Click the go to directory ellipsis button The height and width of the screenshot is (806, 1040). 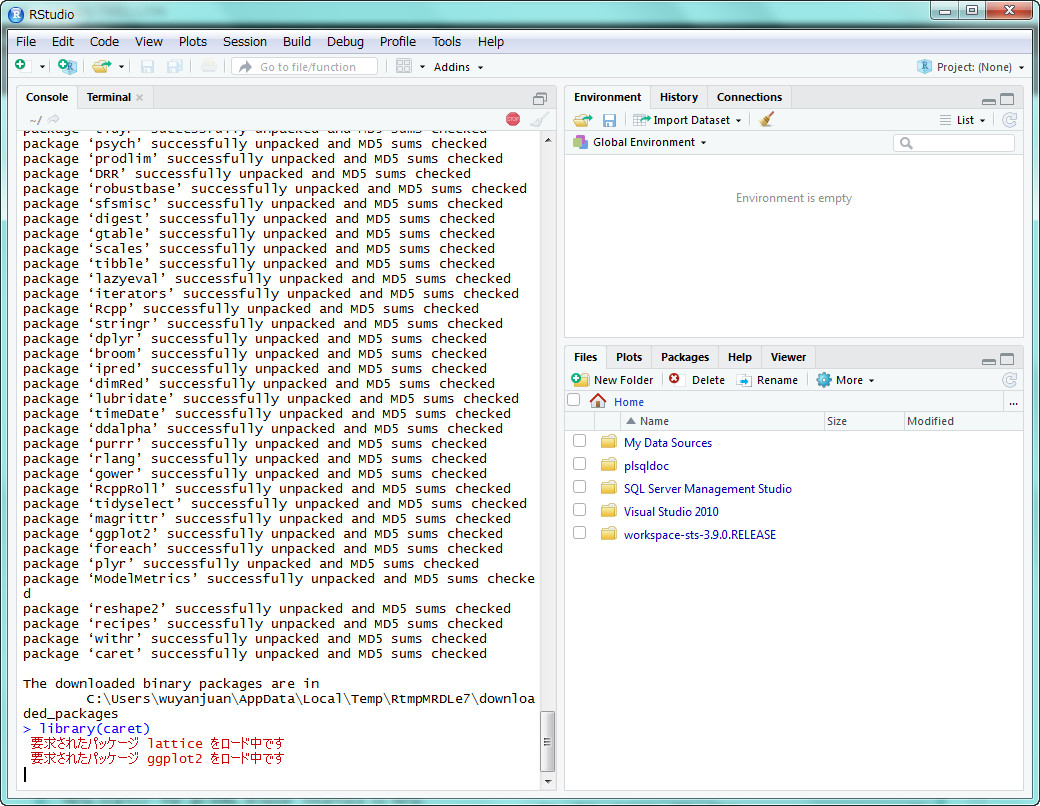(1013, 403)
